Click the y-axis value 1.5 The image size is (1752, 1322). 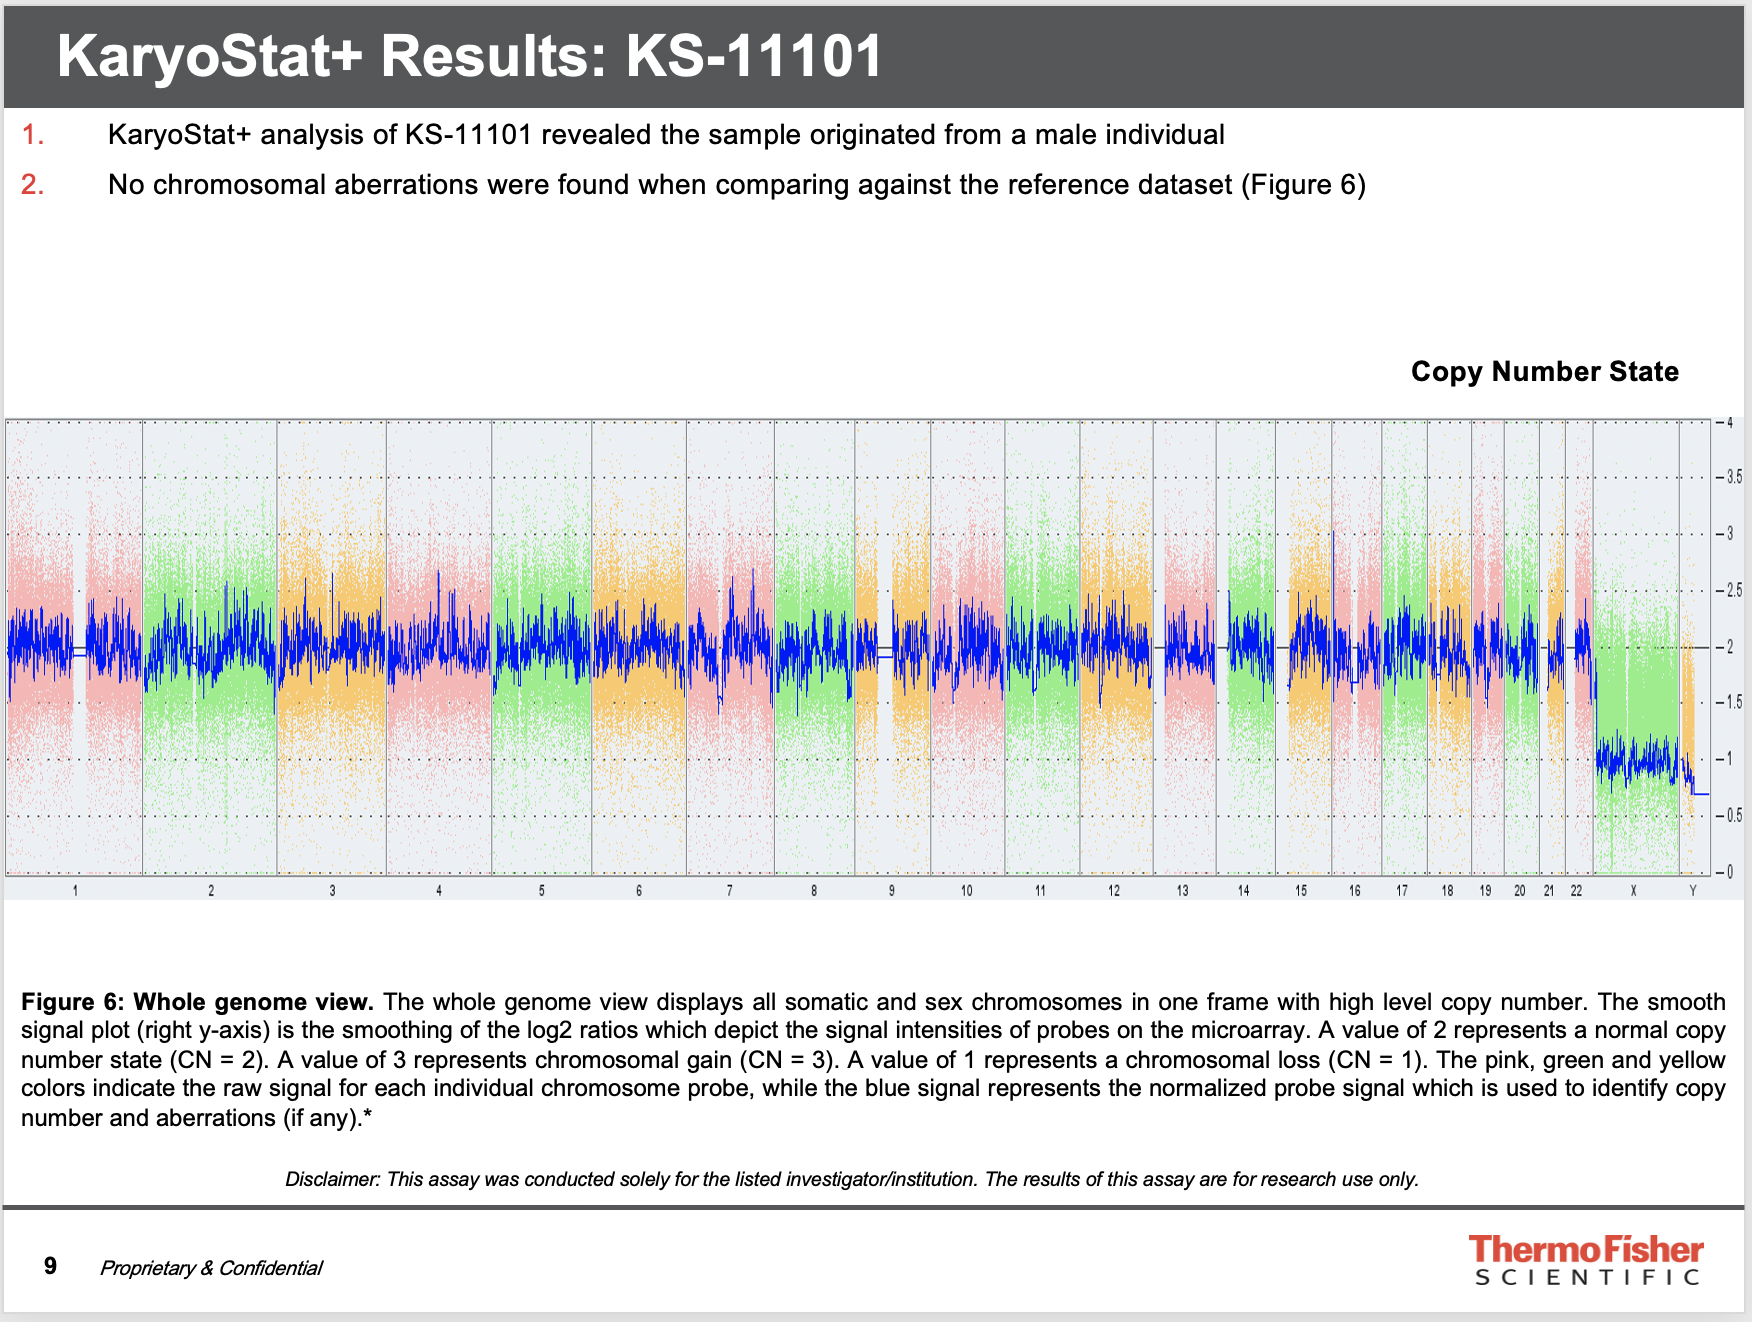1735,703
